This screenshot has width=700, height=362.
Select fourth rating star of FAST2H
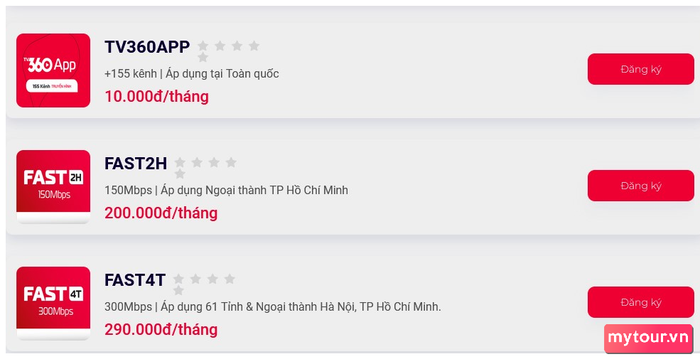click(x=231, y=162)
